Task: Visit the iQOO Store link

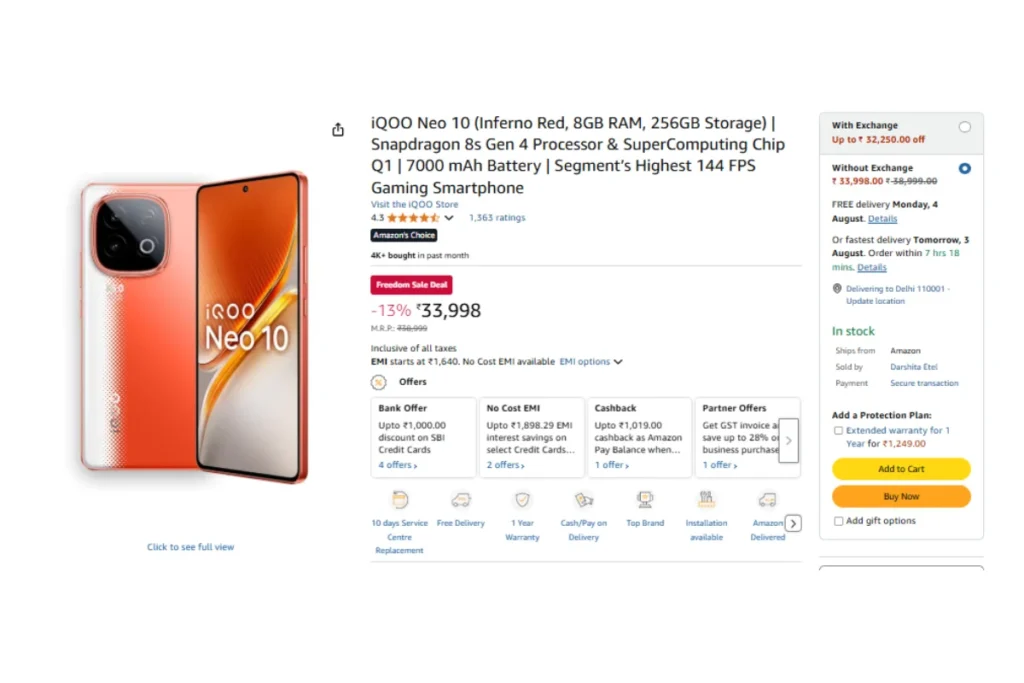Action: (x=414, y=204)
